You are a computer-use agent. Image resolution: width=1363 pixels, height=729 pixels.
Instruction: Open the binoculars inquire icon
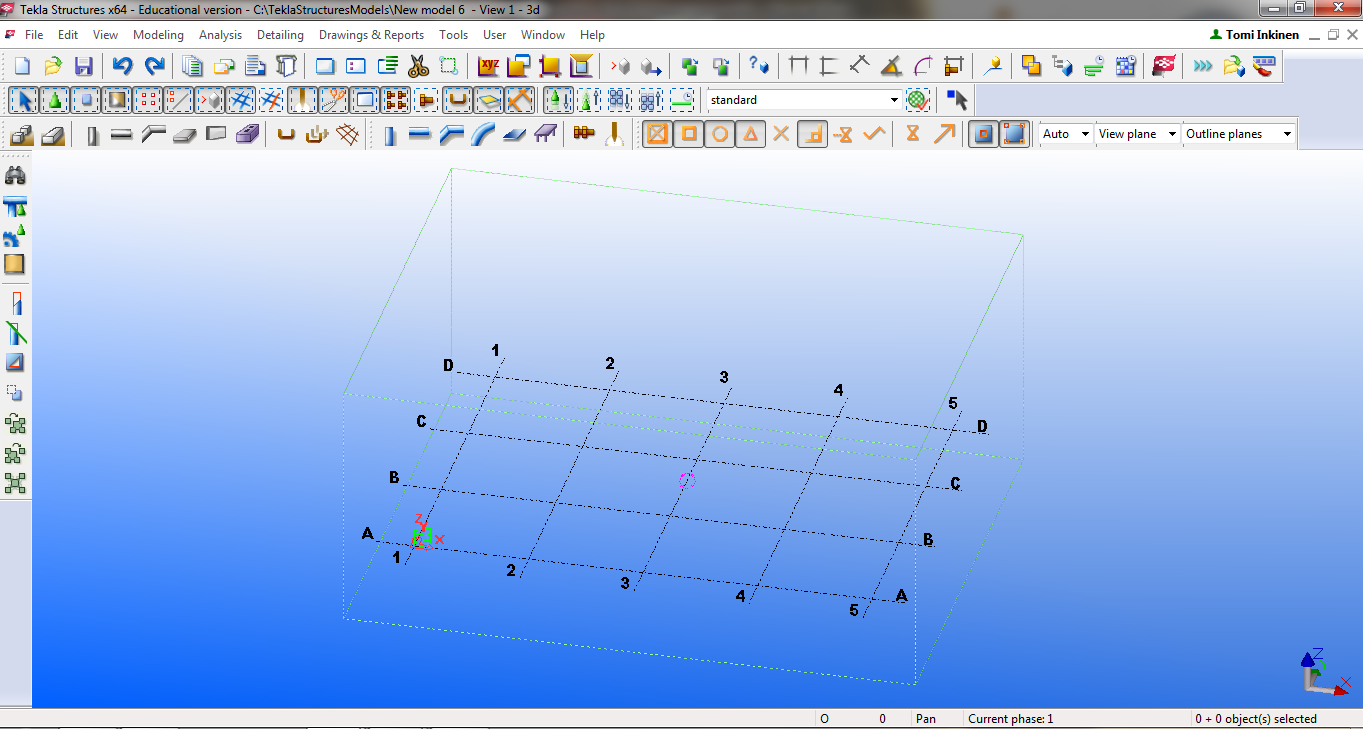click(15, 176)
